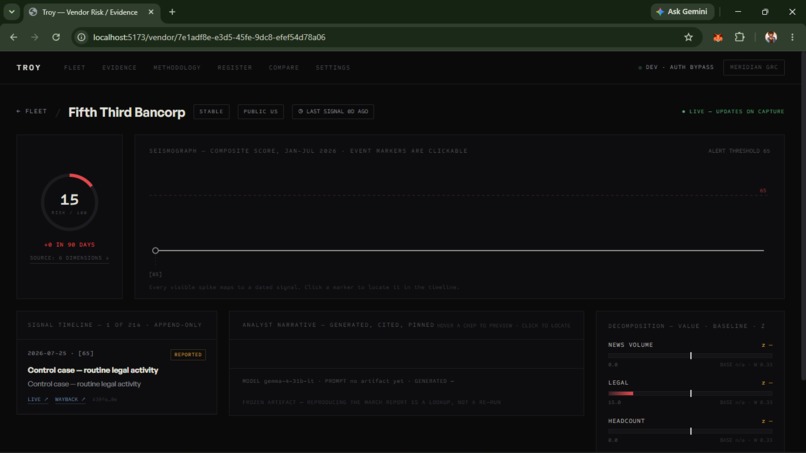806x453 pixels.
Task: Click the +0 in 90 days text
Action: 69,245
